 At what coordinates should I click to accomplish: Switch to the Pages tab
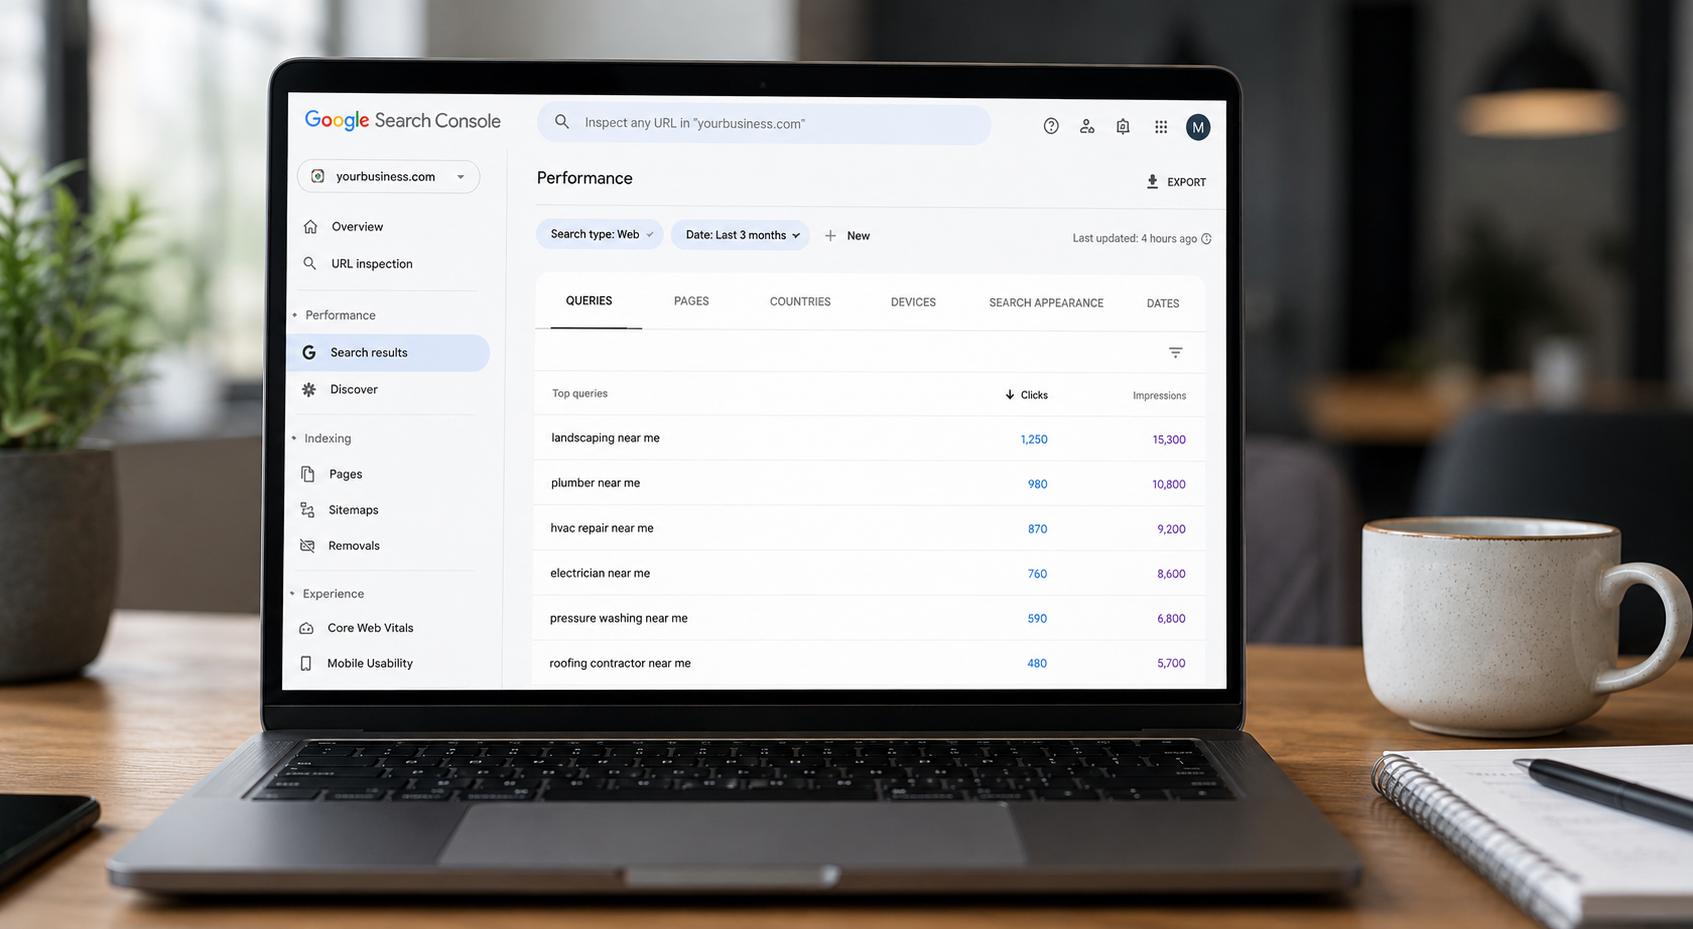point(691,301)
